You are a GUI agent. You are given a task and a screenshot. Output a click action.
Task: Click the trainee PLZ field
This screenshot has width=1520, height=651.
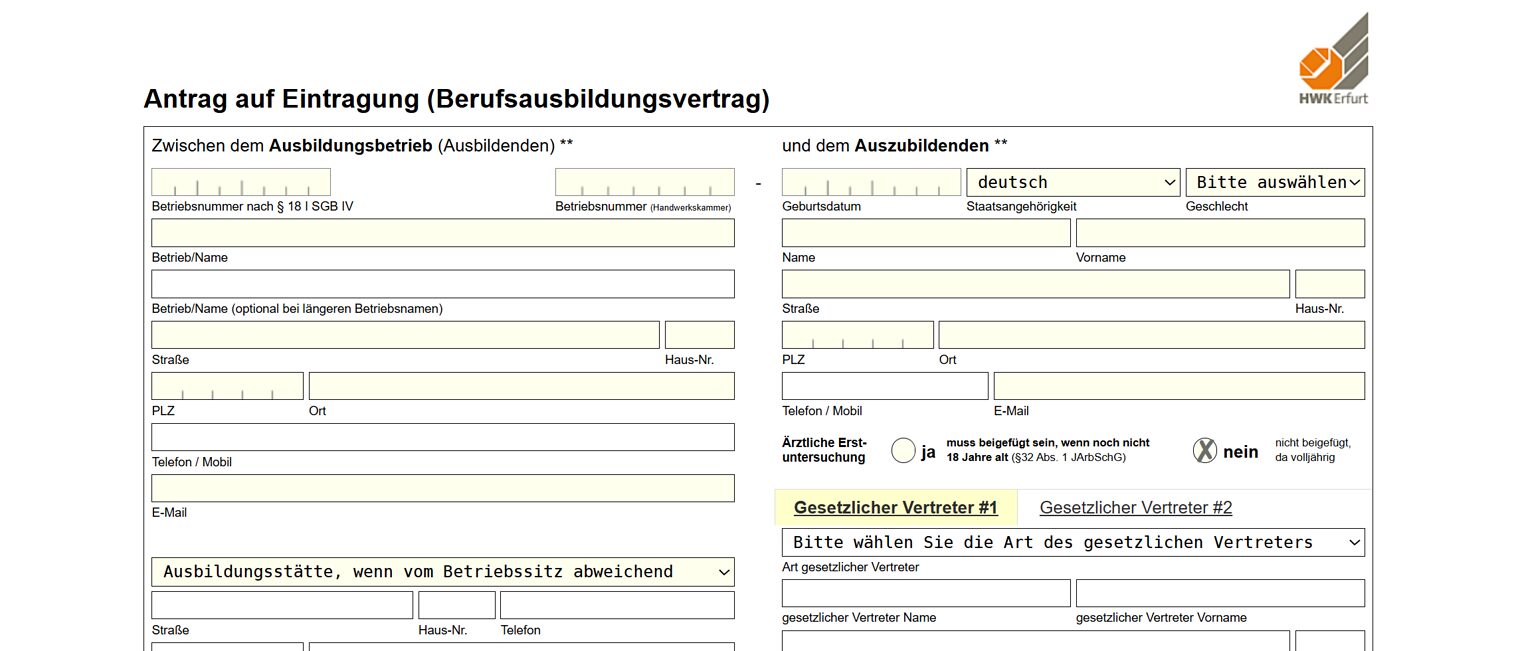point(857,335)
